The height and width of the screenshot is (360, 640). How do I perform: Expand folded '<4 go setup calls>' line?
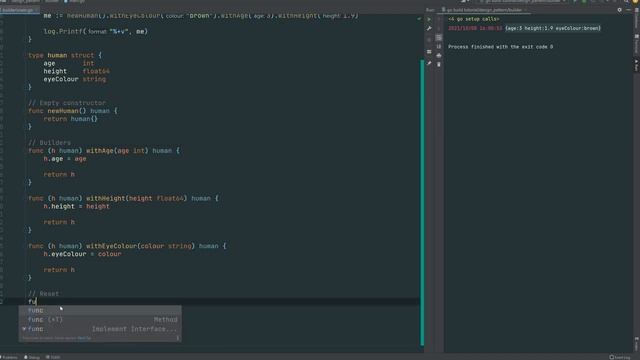coord(473,19)
